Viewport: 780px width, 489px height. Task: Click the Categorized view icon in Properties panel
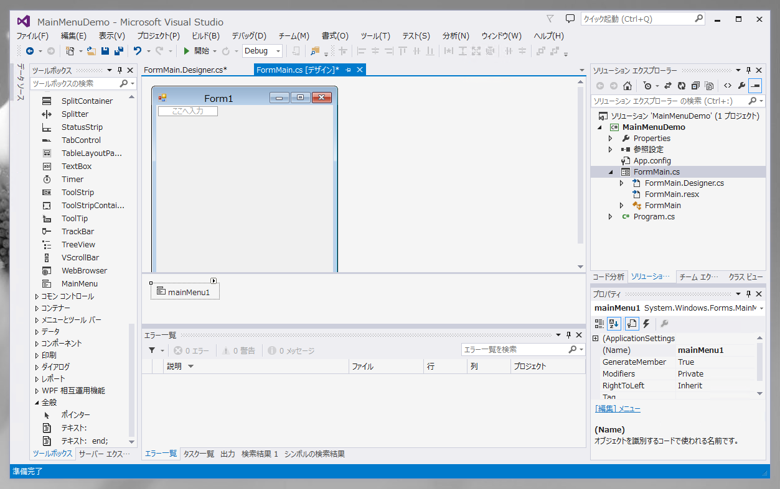599,324
